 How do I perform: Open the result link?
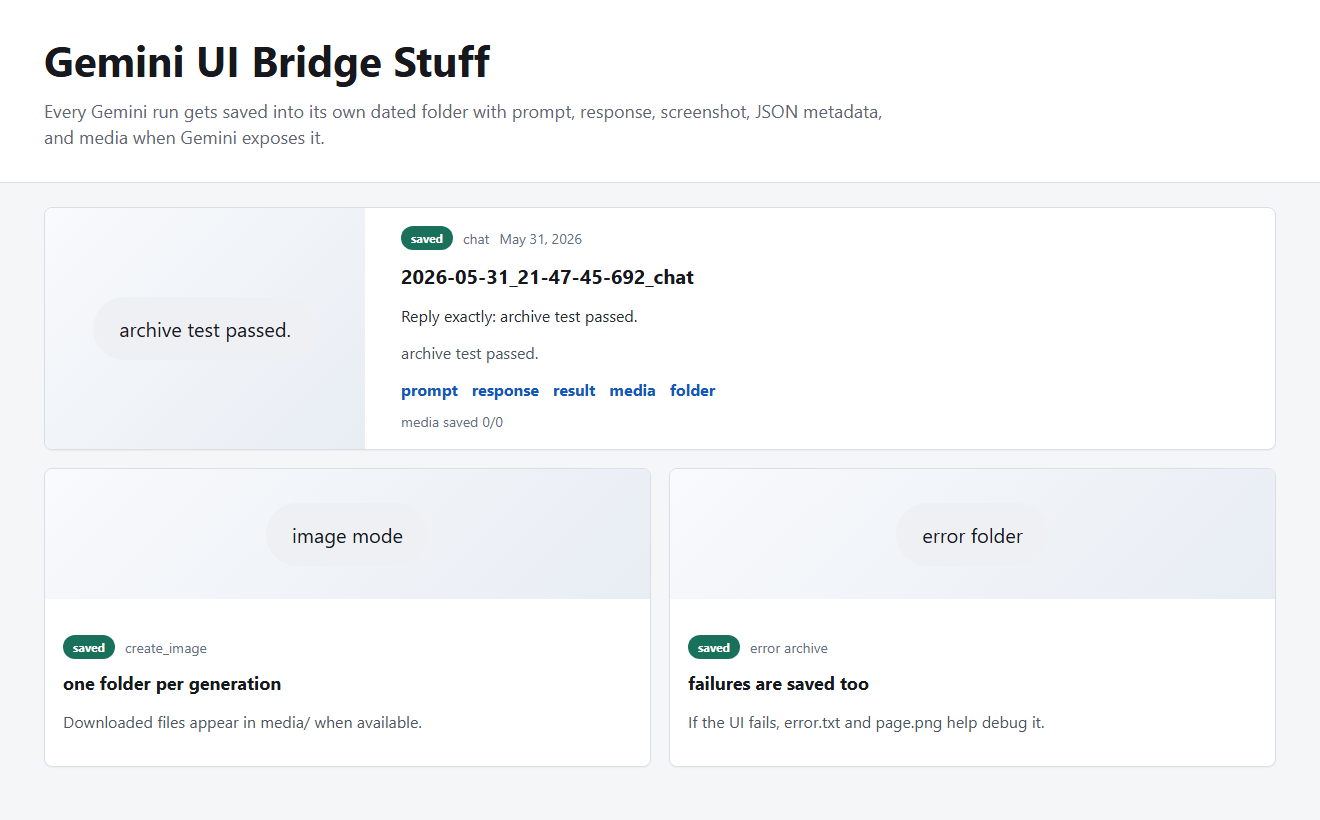pos(574,391)
